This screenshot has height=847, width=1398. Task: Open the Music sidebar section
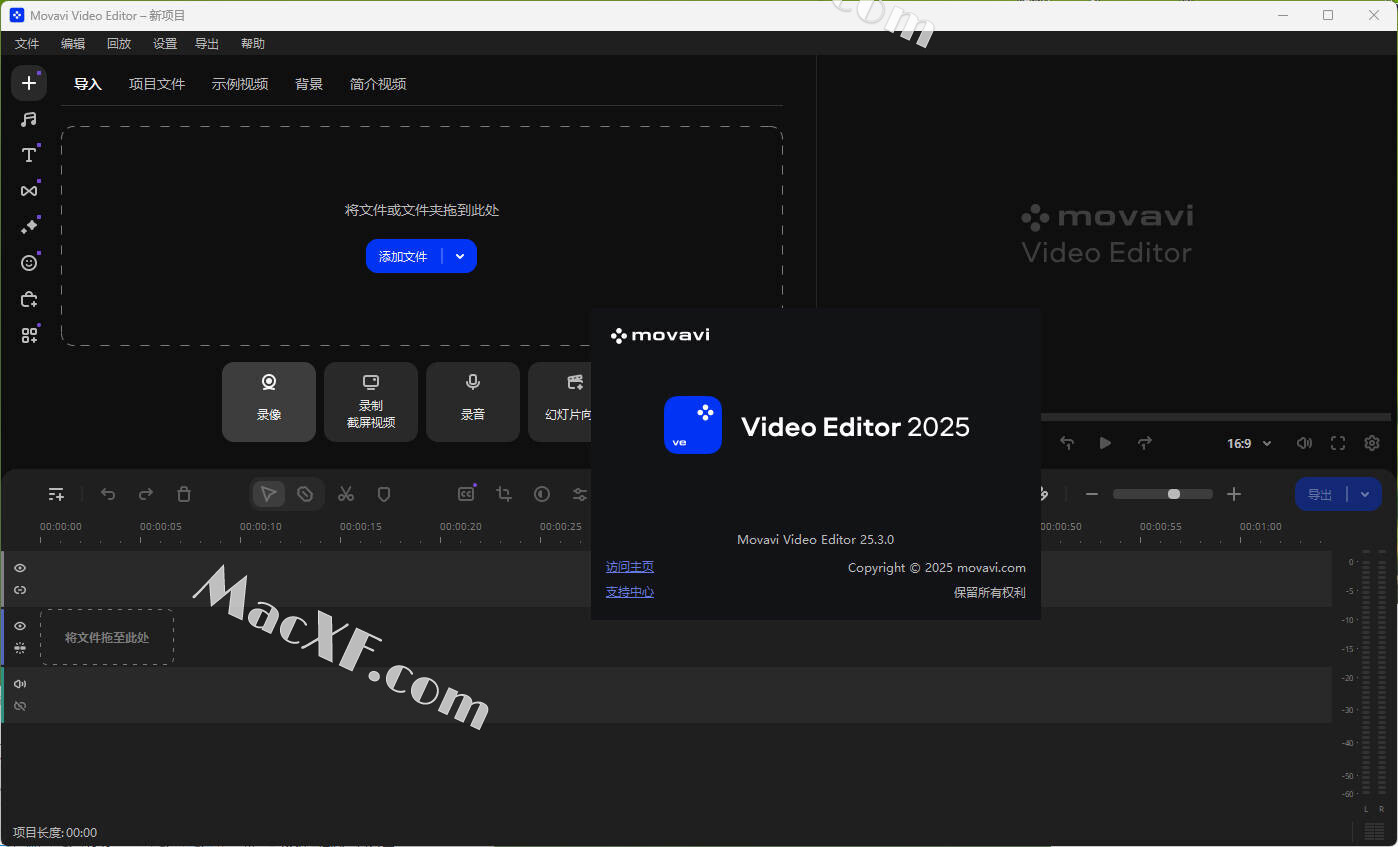click(29, 119)
